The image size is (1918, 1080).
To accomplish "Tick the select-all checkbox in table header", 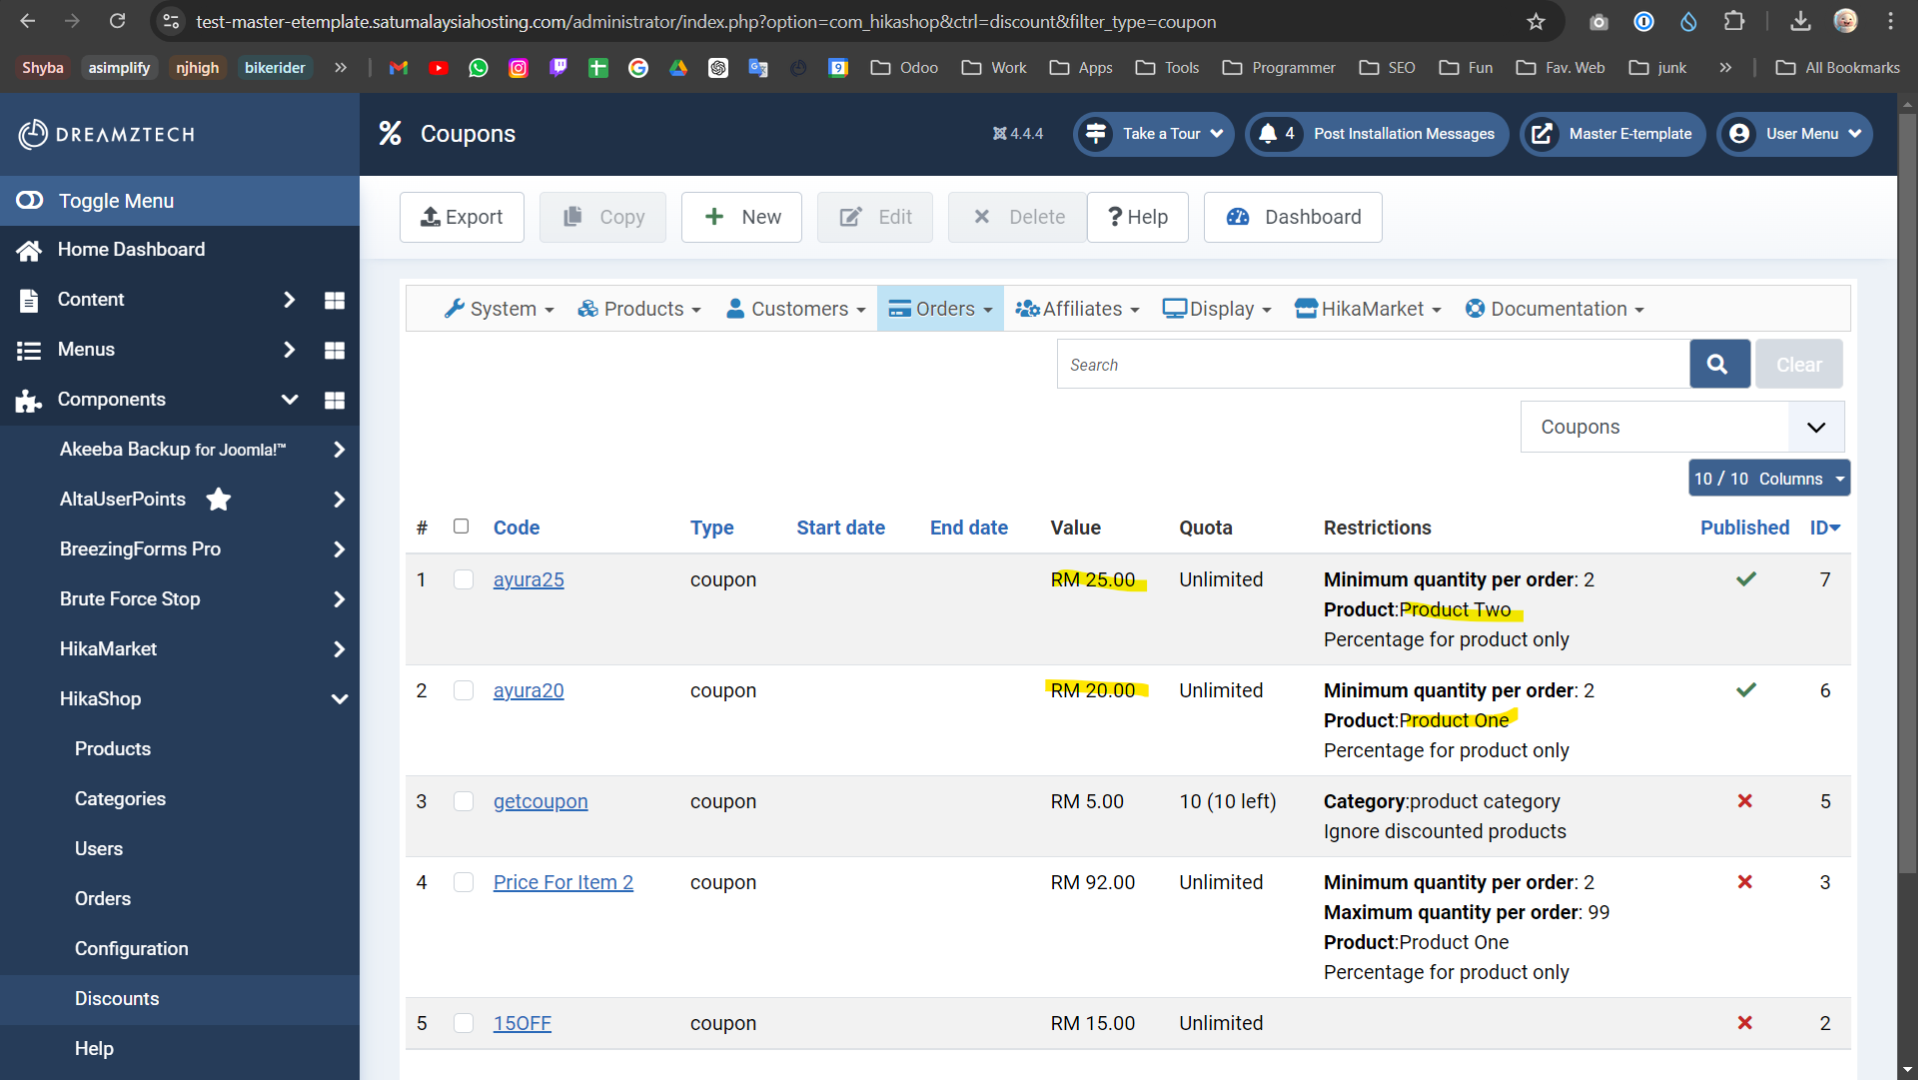I will point(461,527).
